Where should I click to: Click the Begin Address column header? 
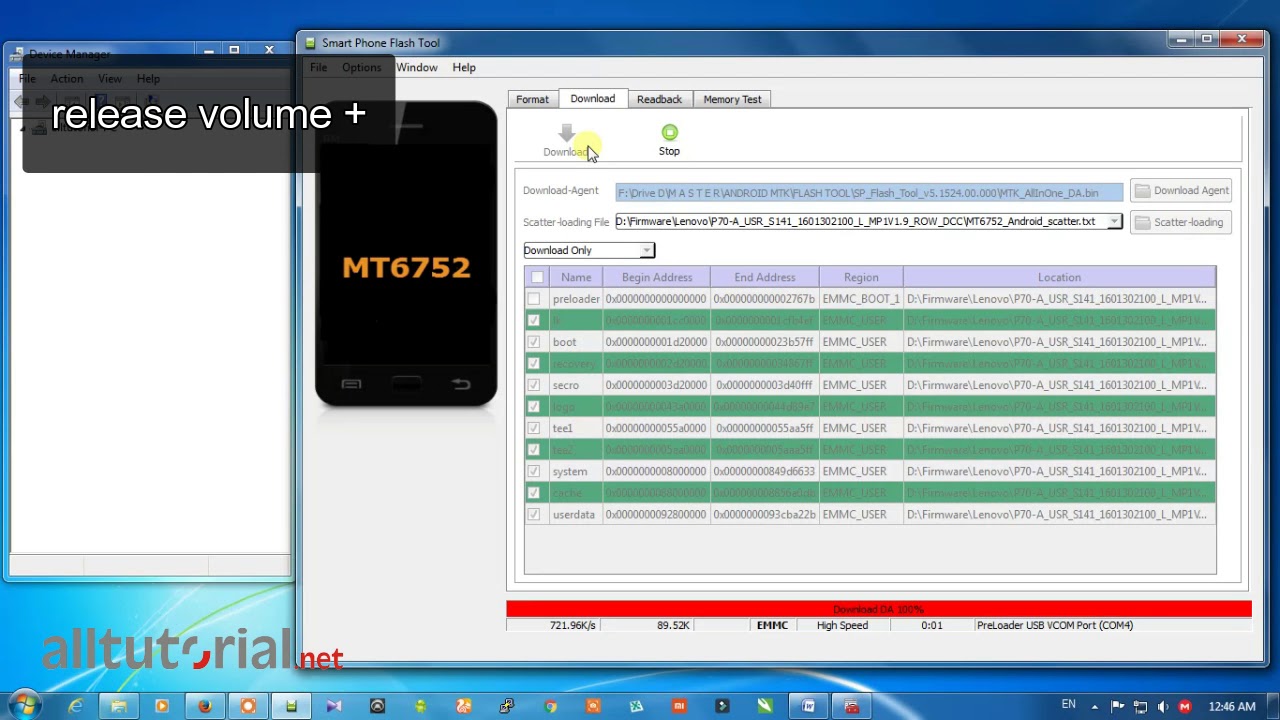[657, 278]
